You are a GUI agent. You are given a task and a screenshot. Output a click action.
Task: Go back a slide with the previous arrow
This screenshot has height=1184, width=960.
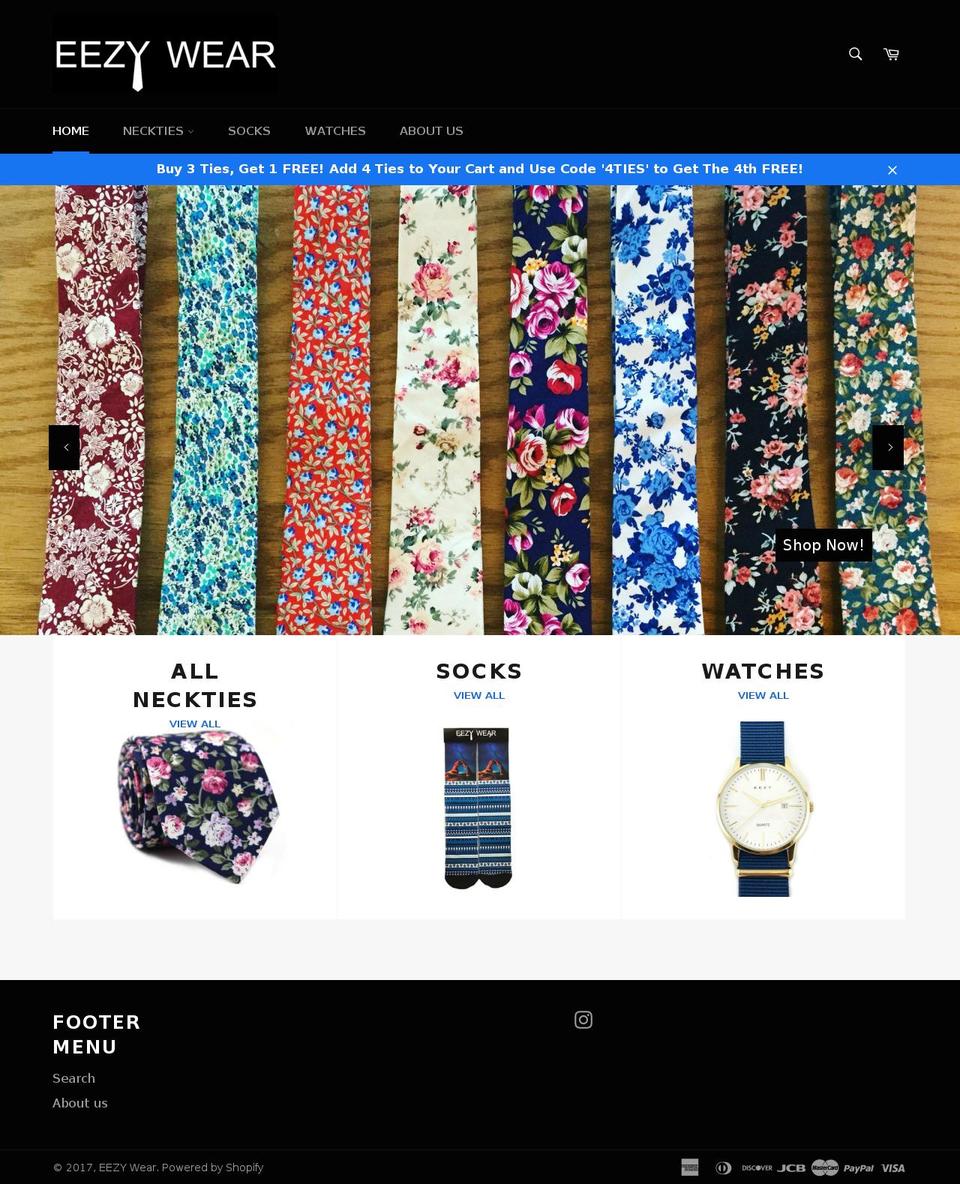[x=65, y=447]
